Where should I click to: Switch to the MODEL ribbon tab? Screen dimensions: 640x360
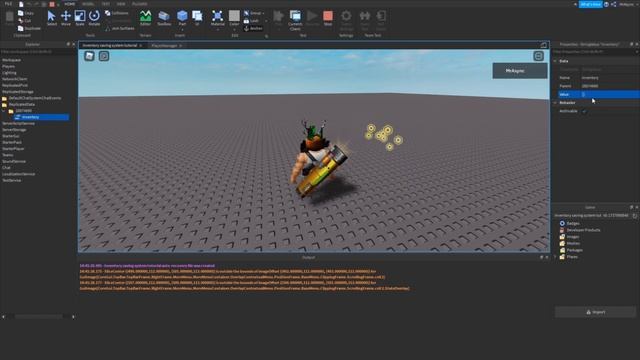coord(88,4)
